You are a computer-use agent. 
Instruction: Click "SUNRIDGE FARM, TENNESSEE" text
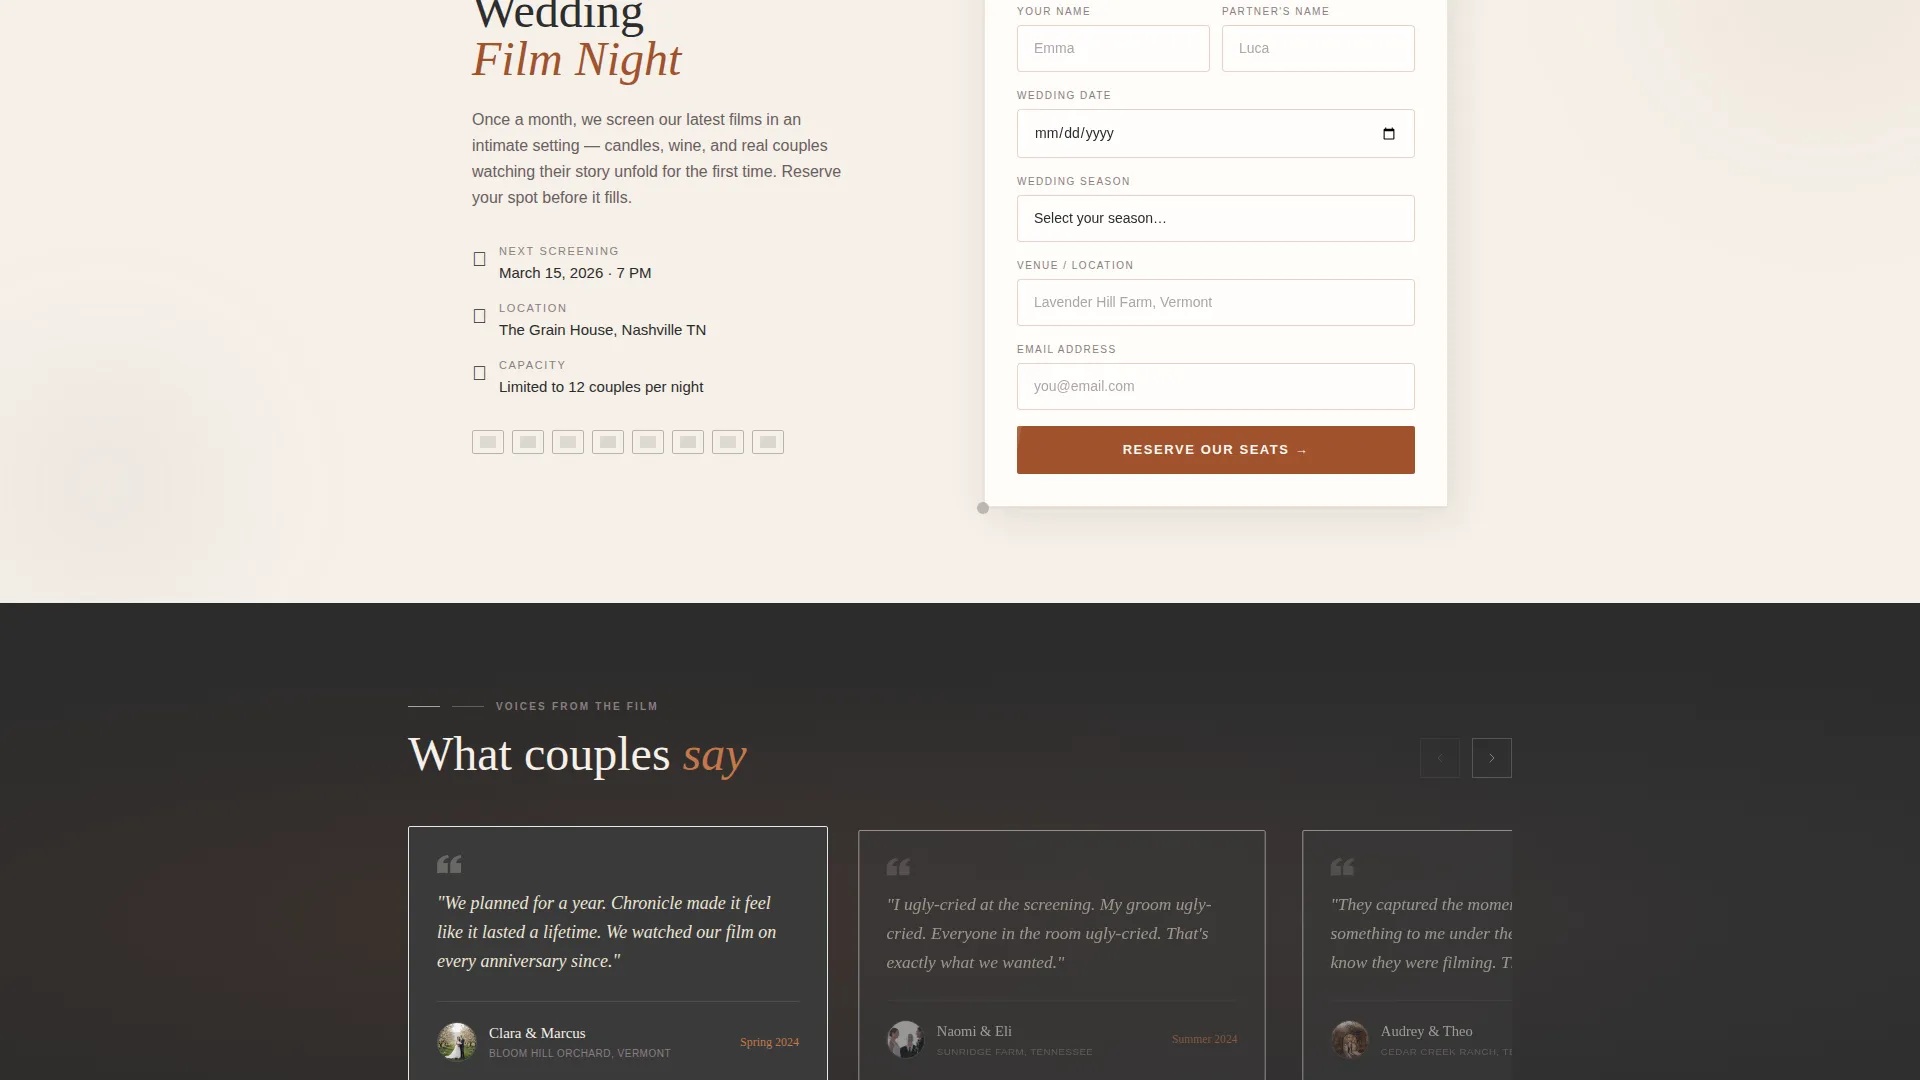pyautogui.click(x=1014, y=1051)
